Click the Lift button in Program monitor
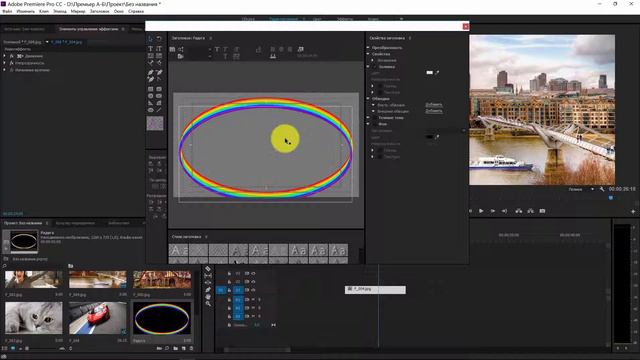Viewport: 640px width, 360px height. (518, 211)
